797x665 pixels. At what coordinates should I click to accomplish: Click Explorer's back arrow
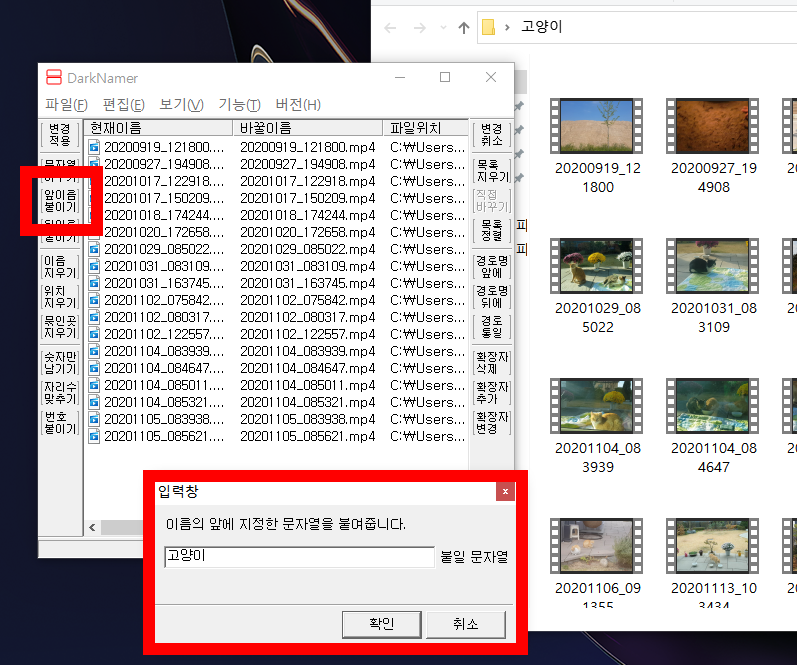(x=390, y=27)
